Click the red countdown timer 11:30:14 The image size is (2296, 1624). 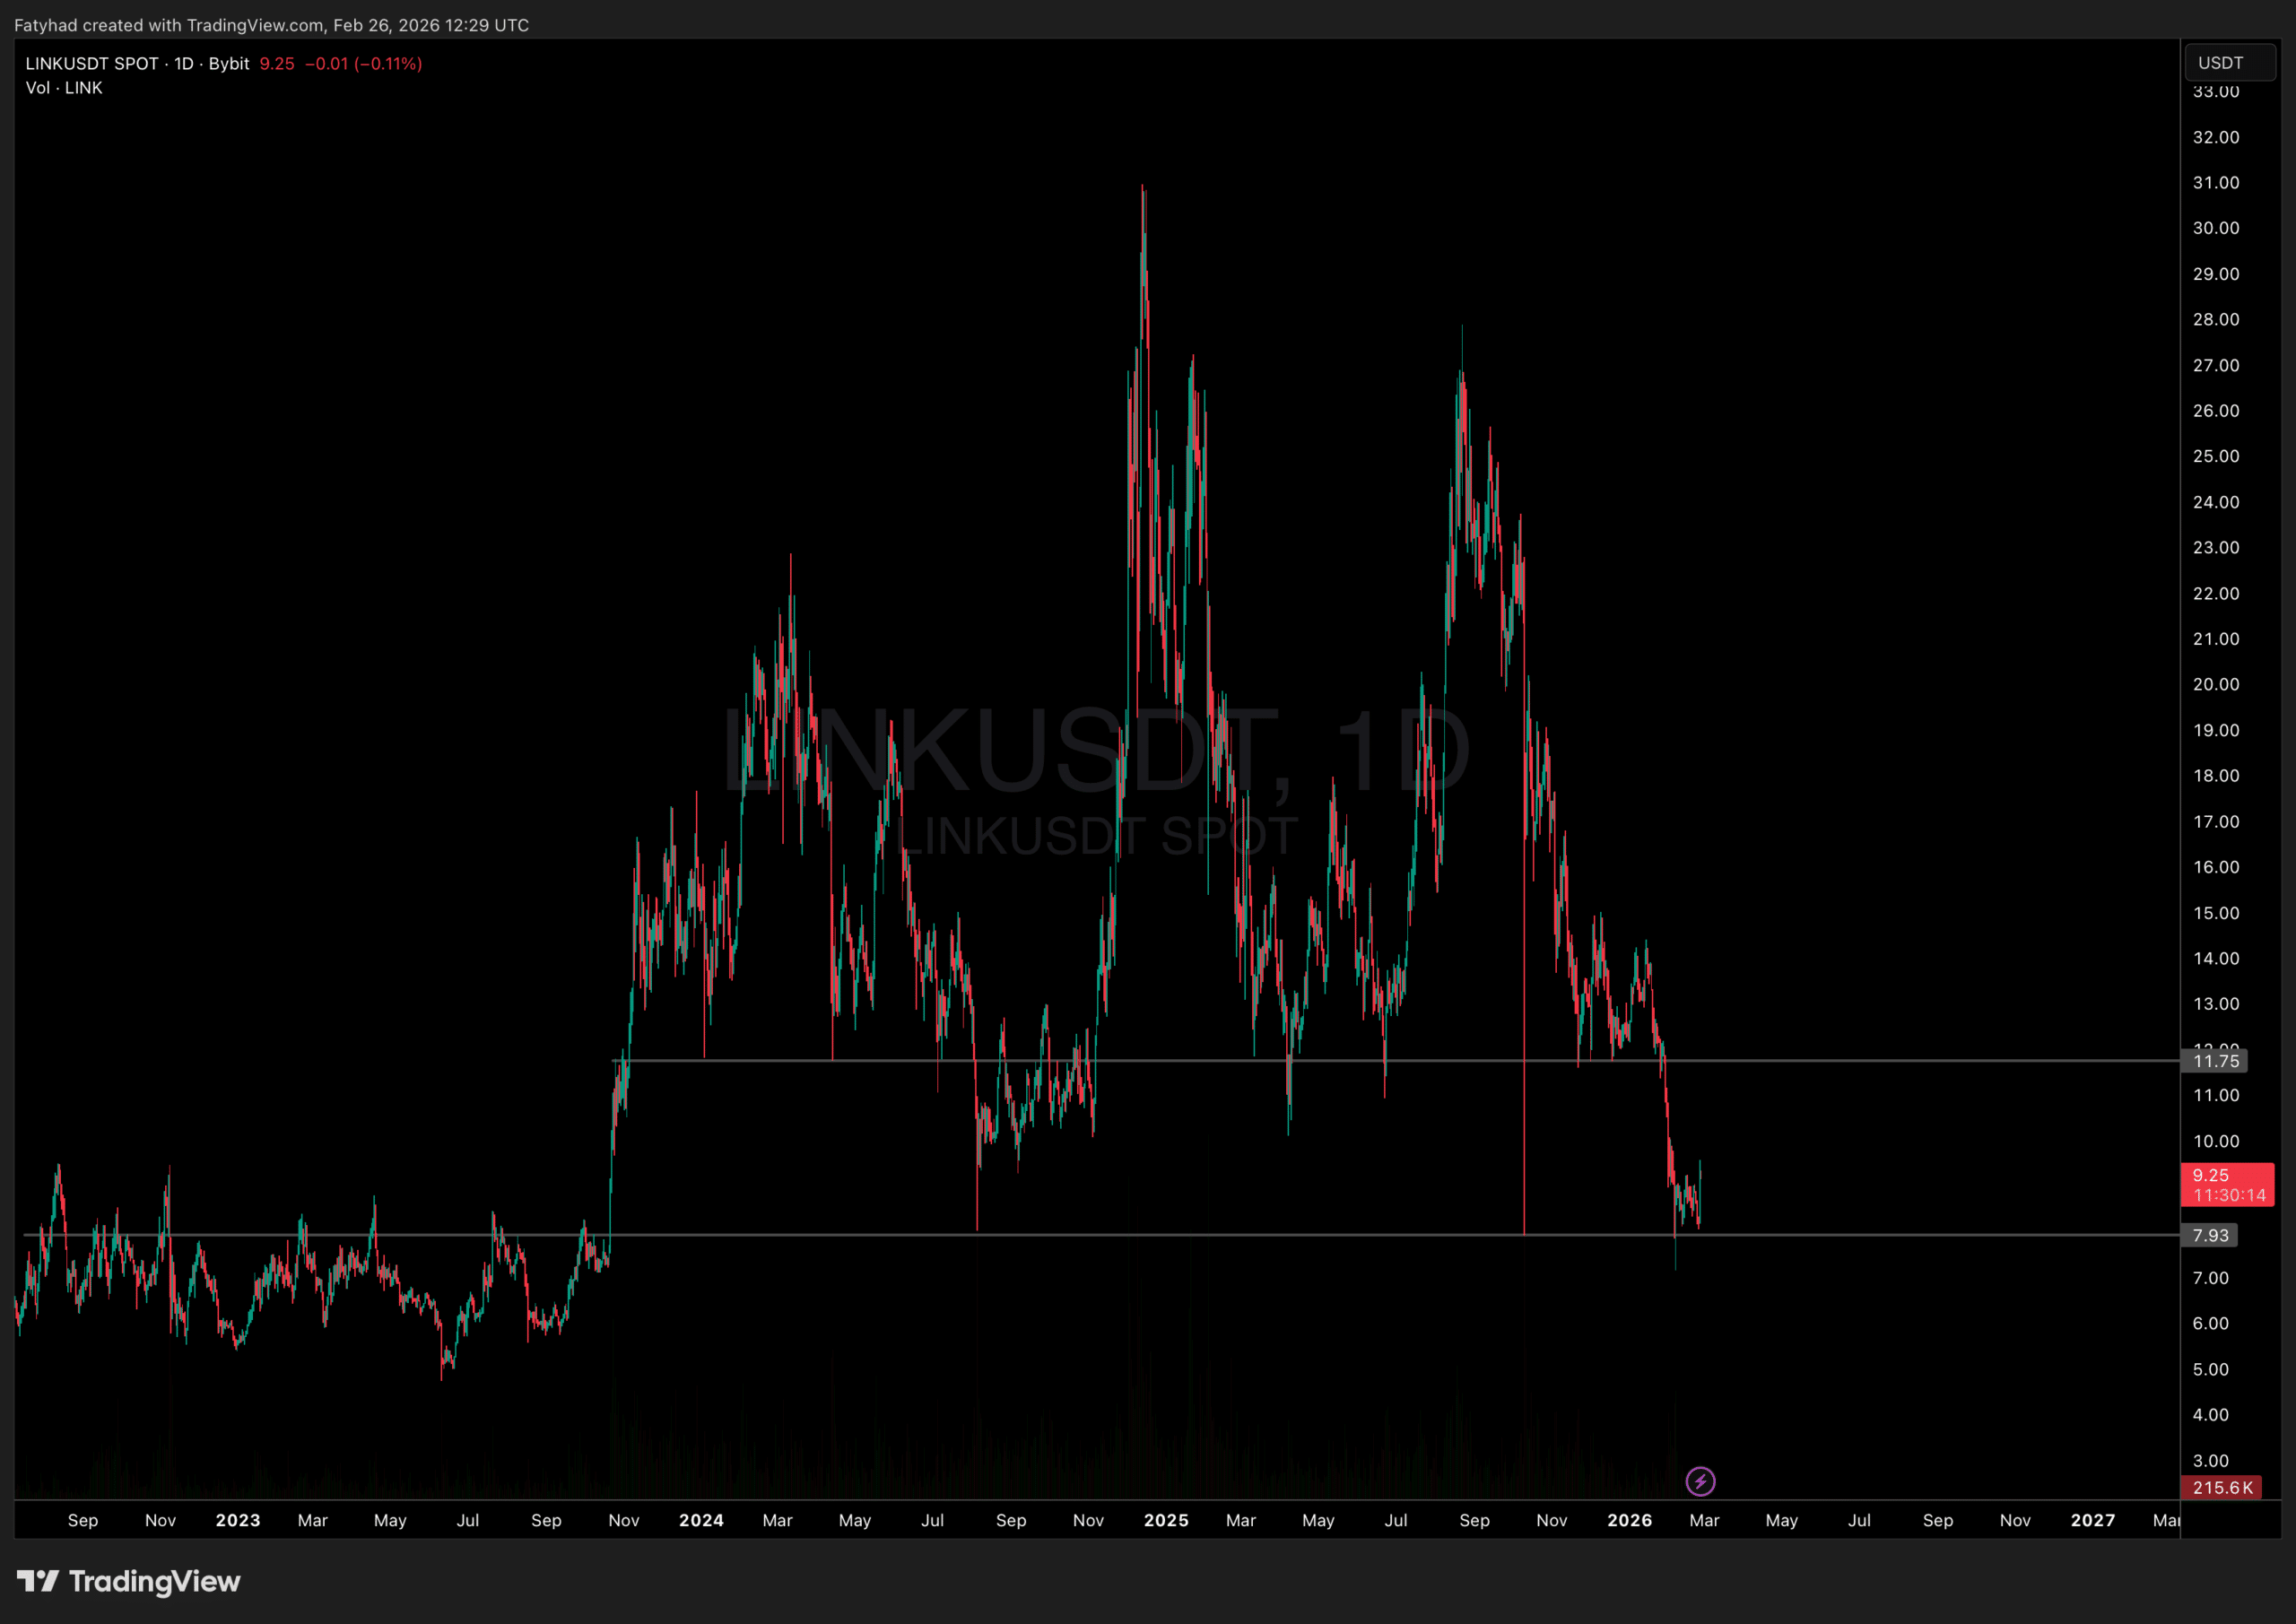(2228, 1195)
